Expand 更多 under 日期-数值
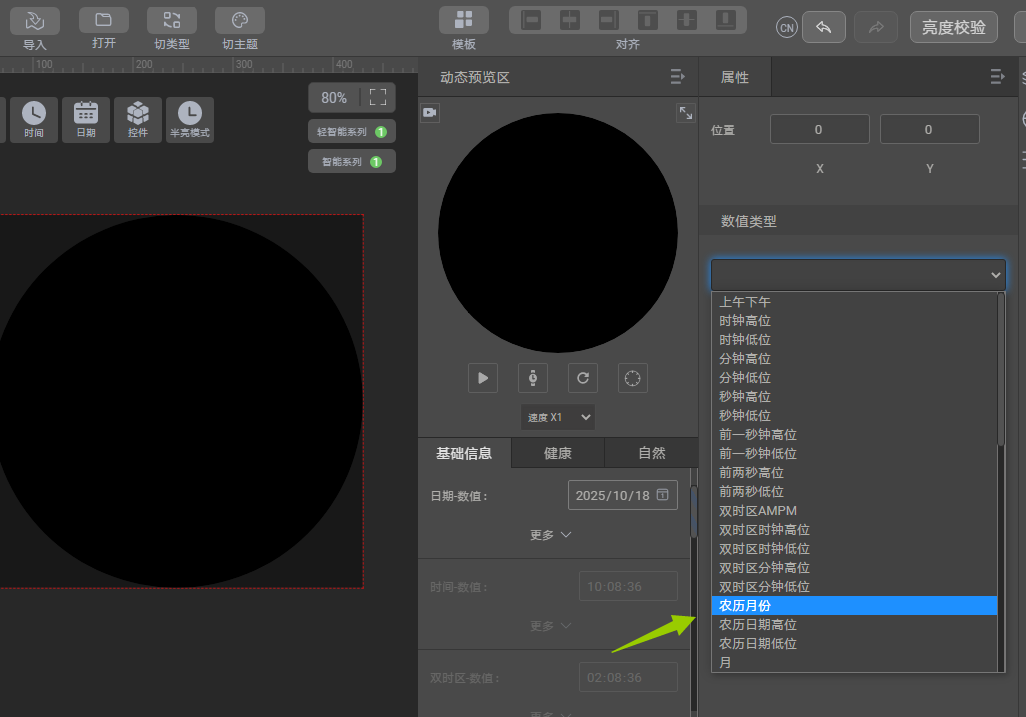This screenshot has height=717, width=1026. tap(550, 535)
